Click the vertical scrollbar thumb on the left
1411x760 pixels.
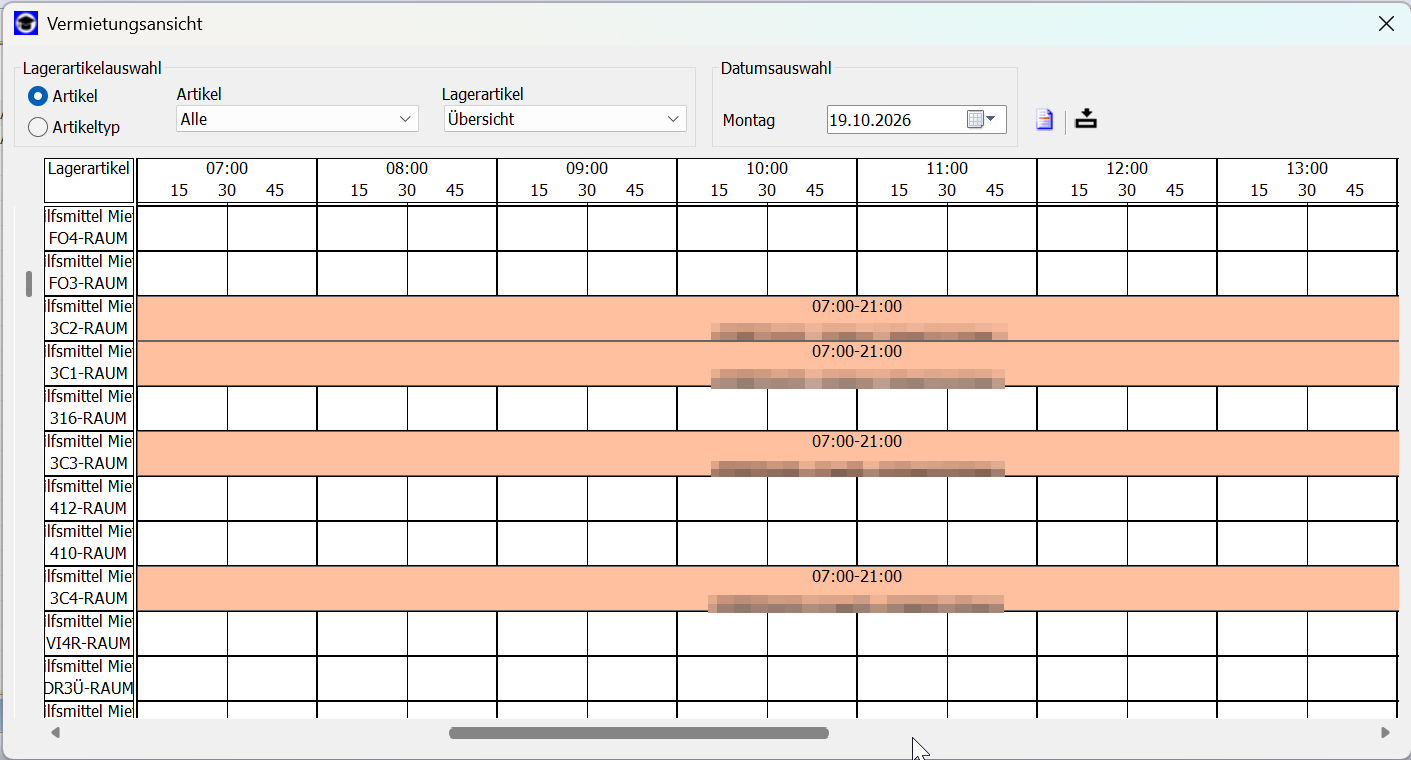(x=29, y=284)
